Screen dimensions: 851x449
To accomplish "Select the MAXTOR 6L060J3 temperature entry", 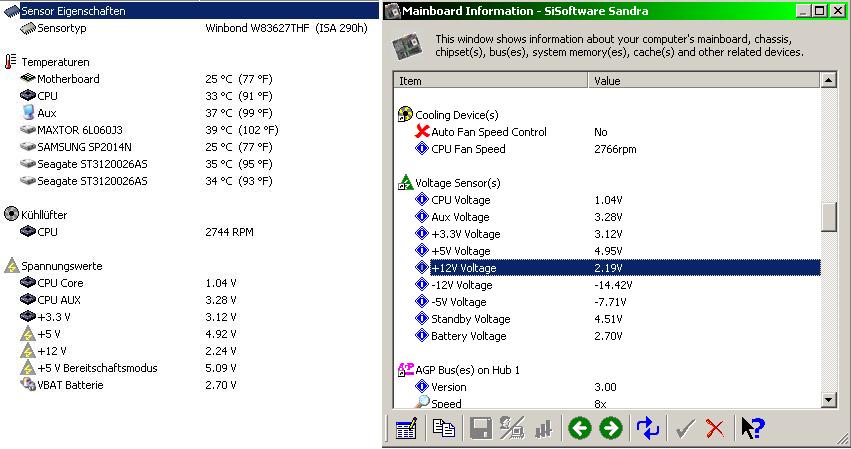I will pyautogui.click(x=79, y=130).
